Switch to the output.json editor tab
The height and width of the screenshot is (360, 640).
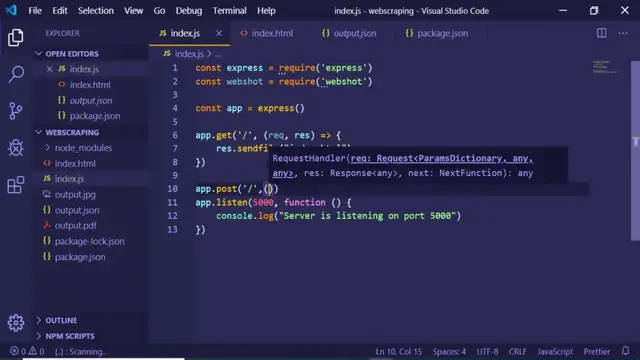[349, 33]
